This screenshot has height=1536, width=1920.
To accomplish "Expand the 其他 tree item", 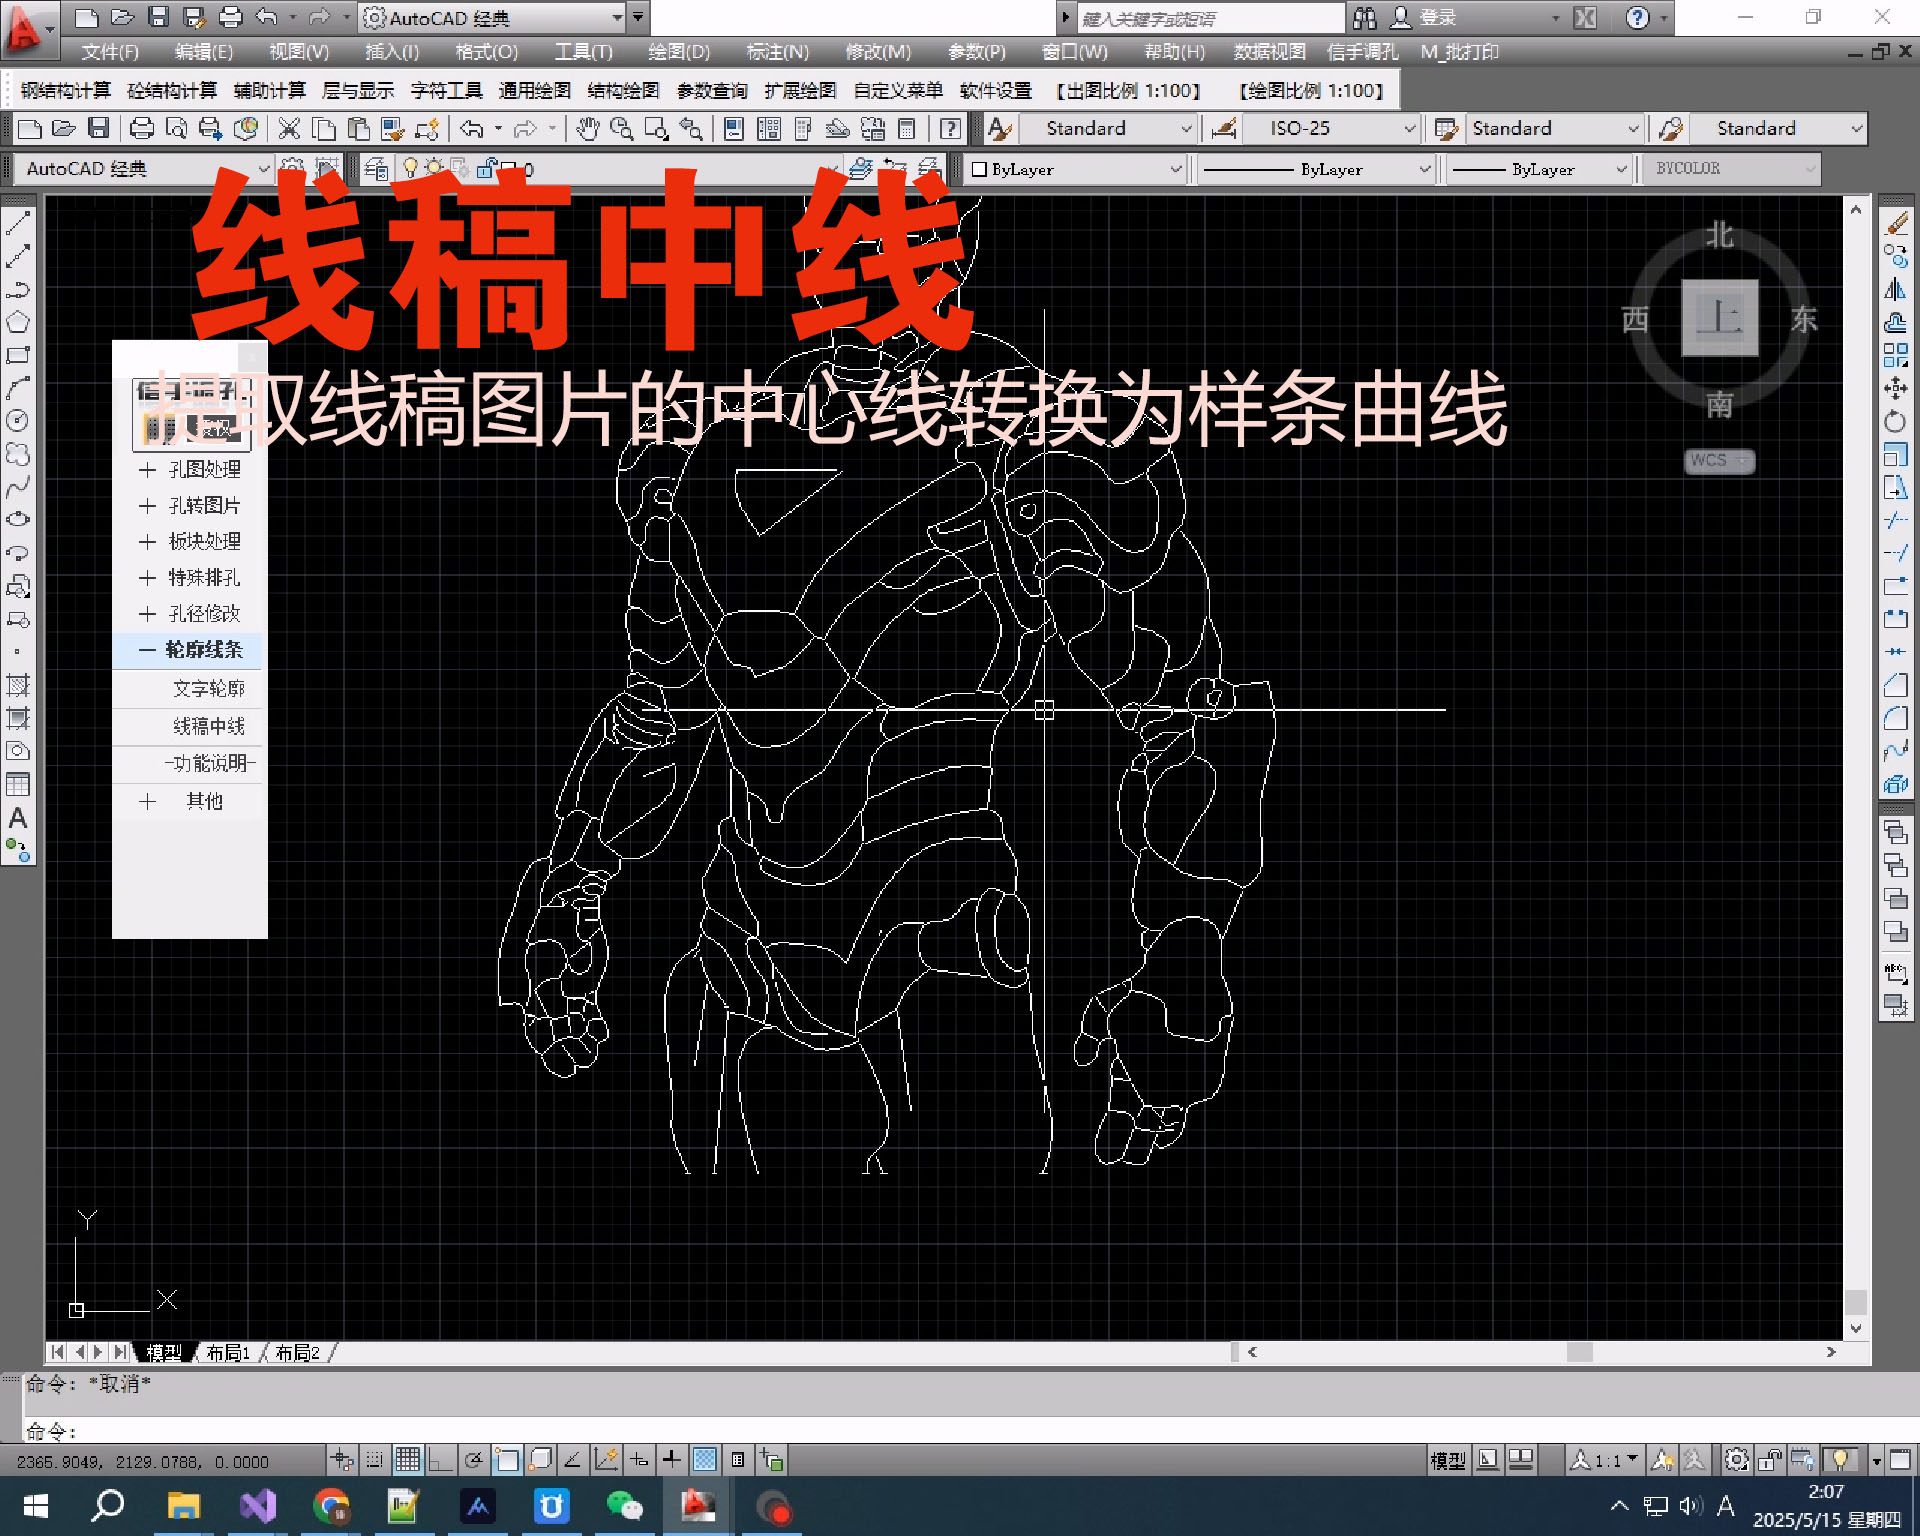I will (148, 801).
